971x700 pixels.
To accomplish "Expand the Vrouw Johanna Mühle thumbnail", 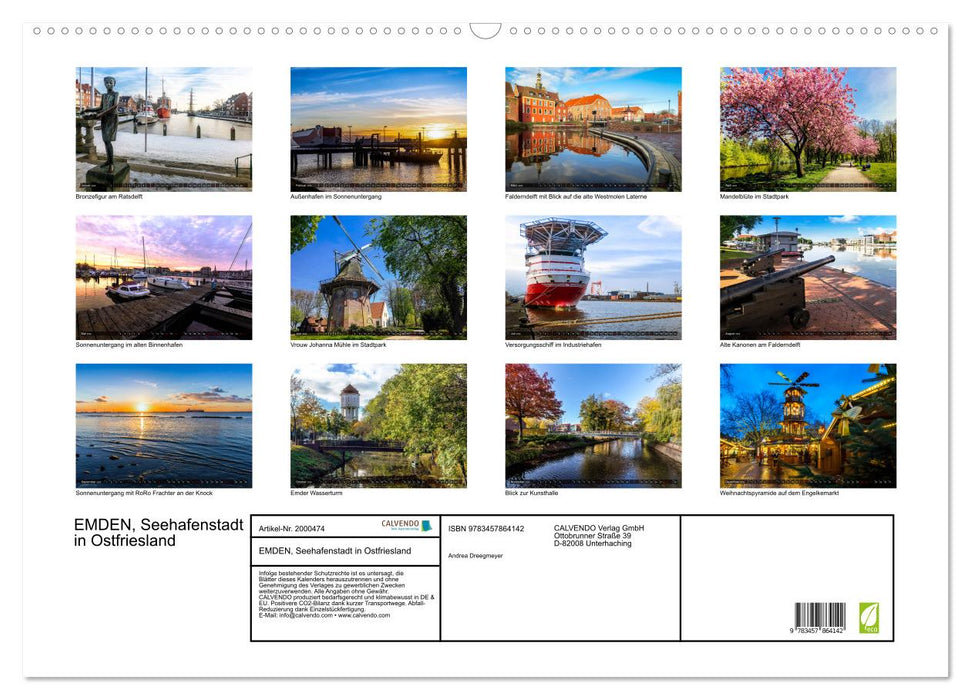I will click(x=378, y=276).
